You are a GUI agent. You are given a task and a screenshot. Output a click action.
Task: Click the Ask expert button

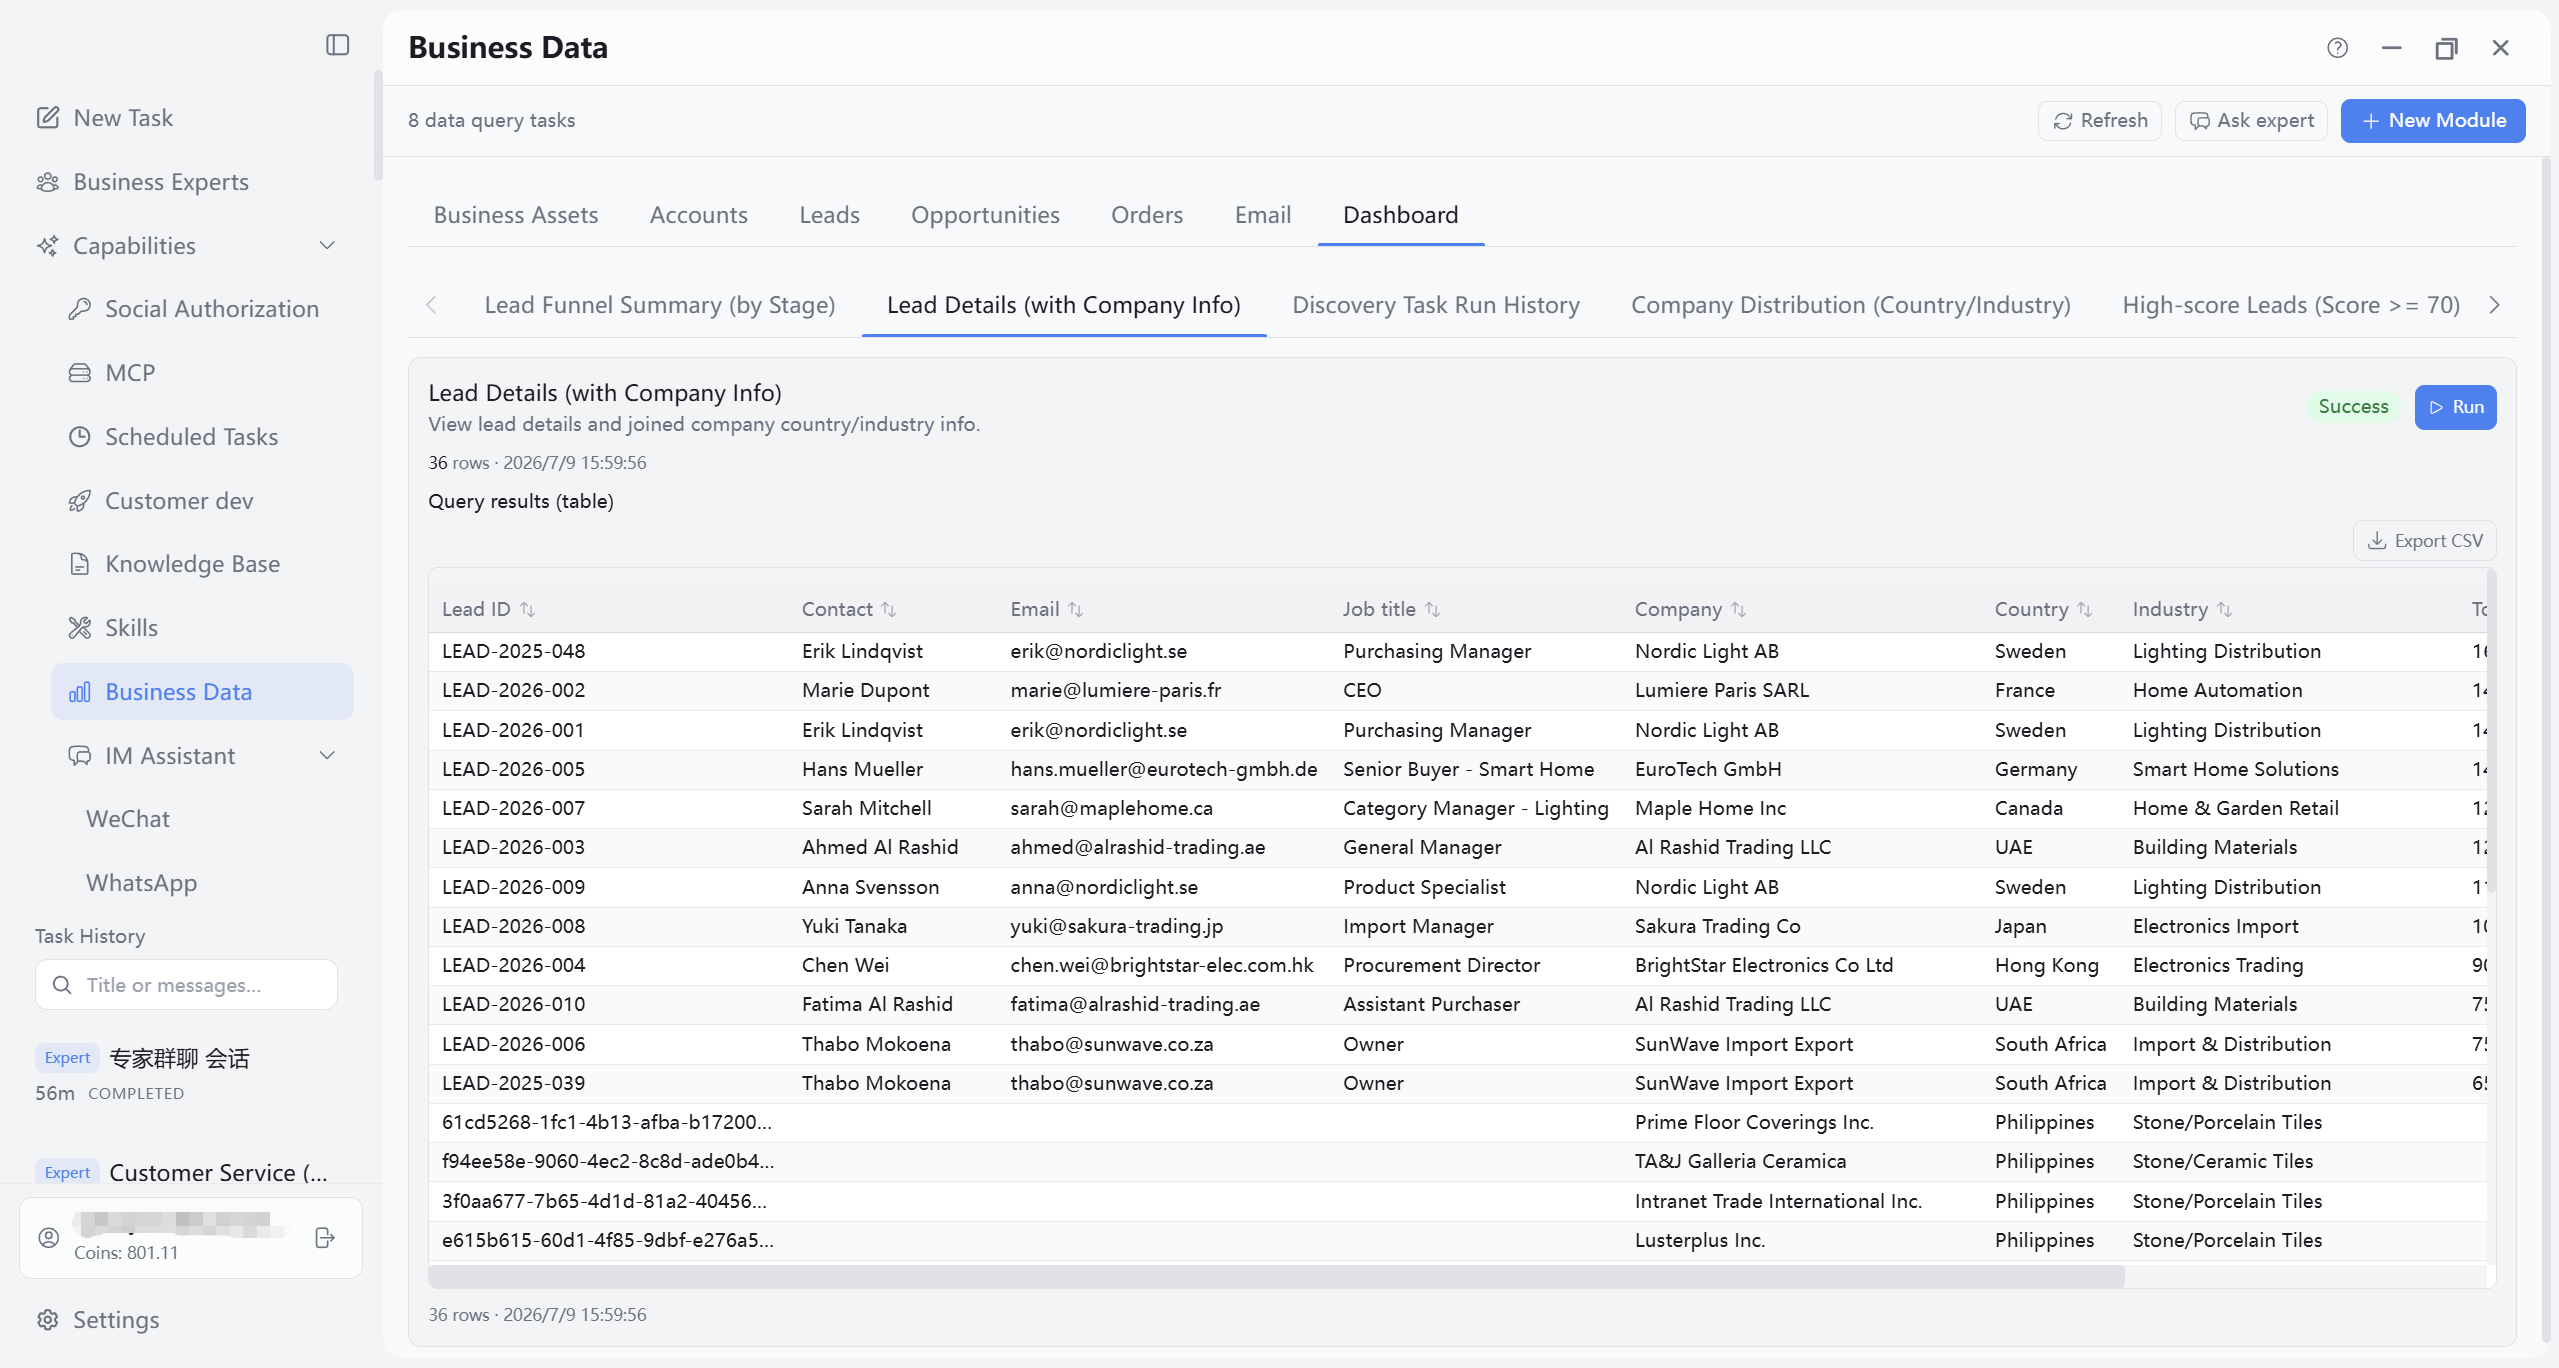(x=2251, y=120)
